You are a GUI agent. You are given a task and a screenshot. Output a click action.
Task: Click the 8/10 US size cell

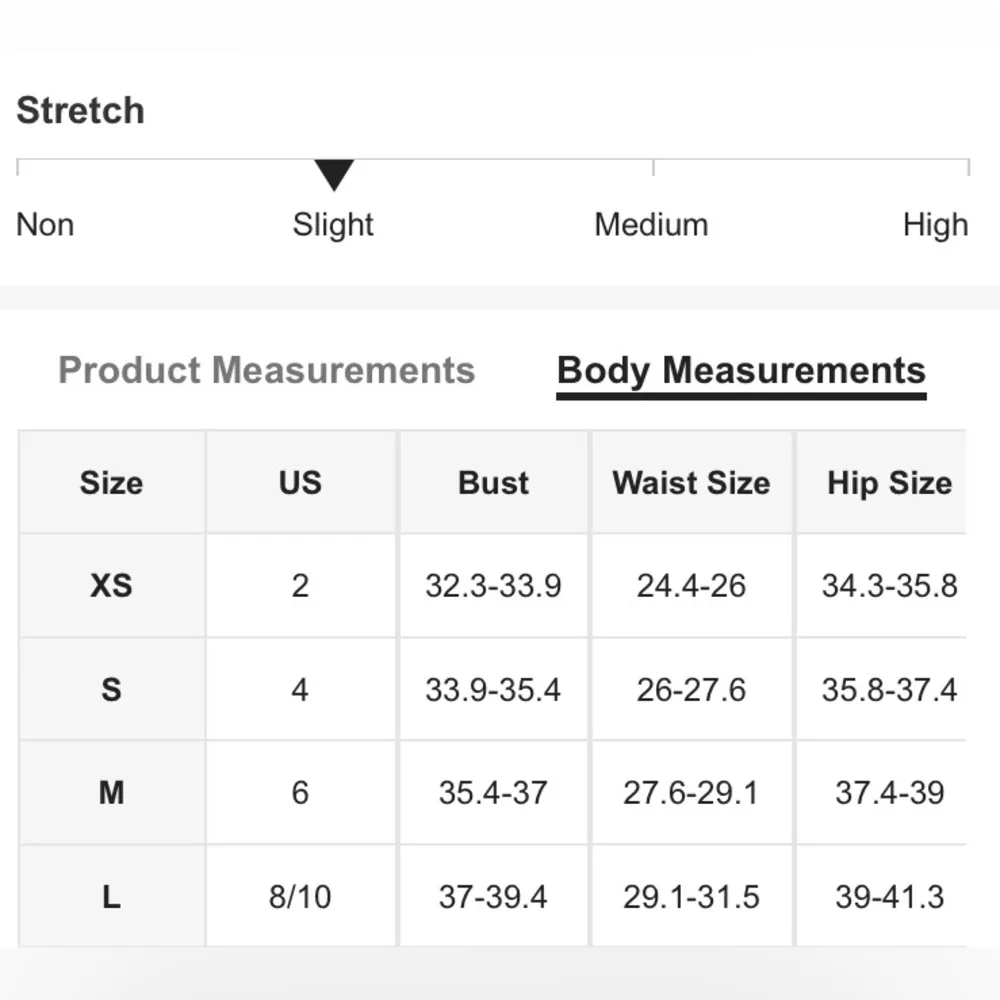click(x=300, y=897)
